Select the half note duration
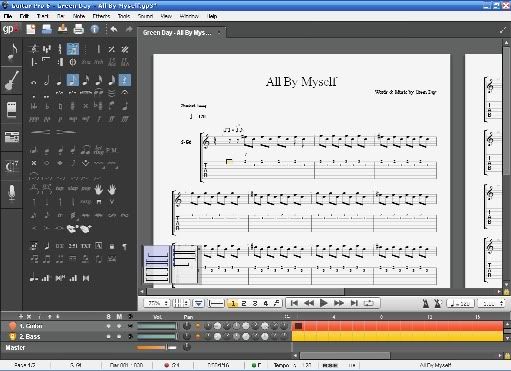The image size is (511, 371). (x=47, y=80)
